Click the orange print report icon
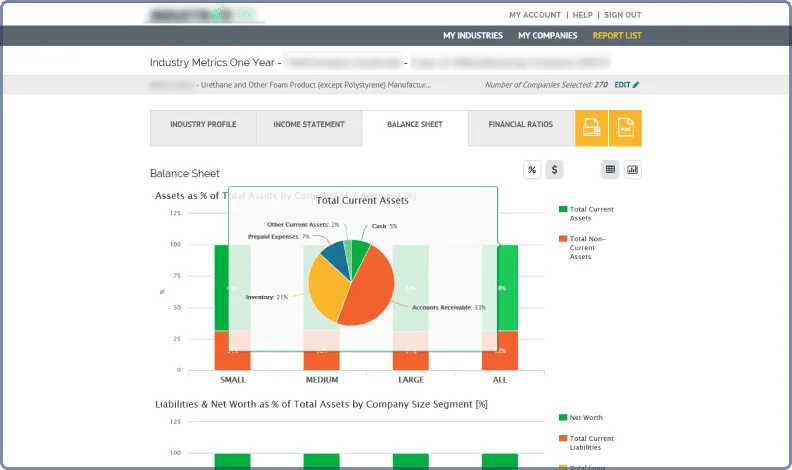This screenshot has height=470, width=792. [591, 128]
